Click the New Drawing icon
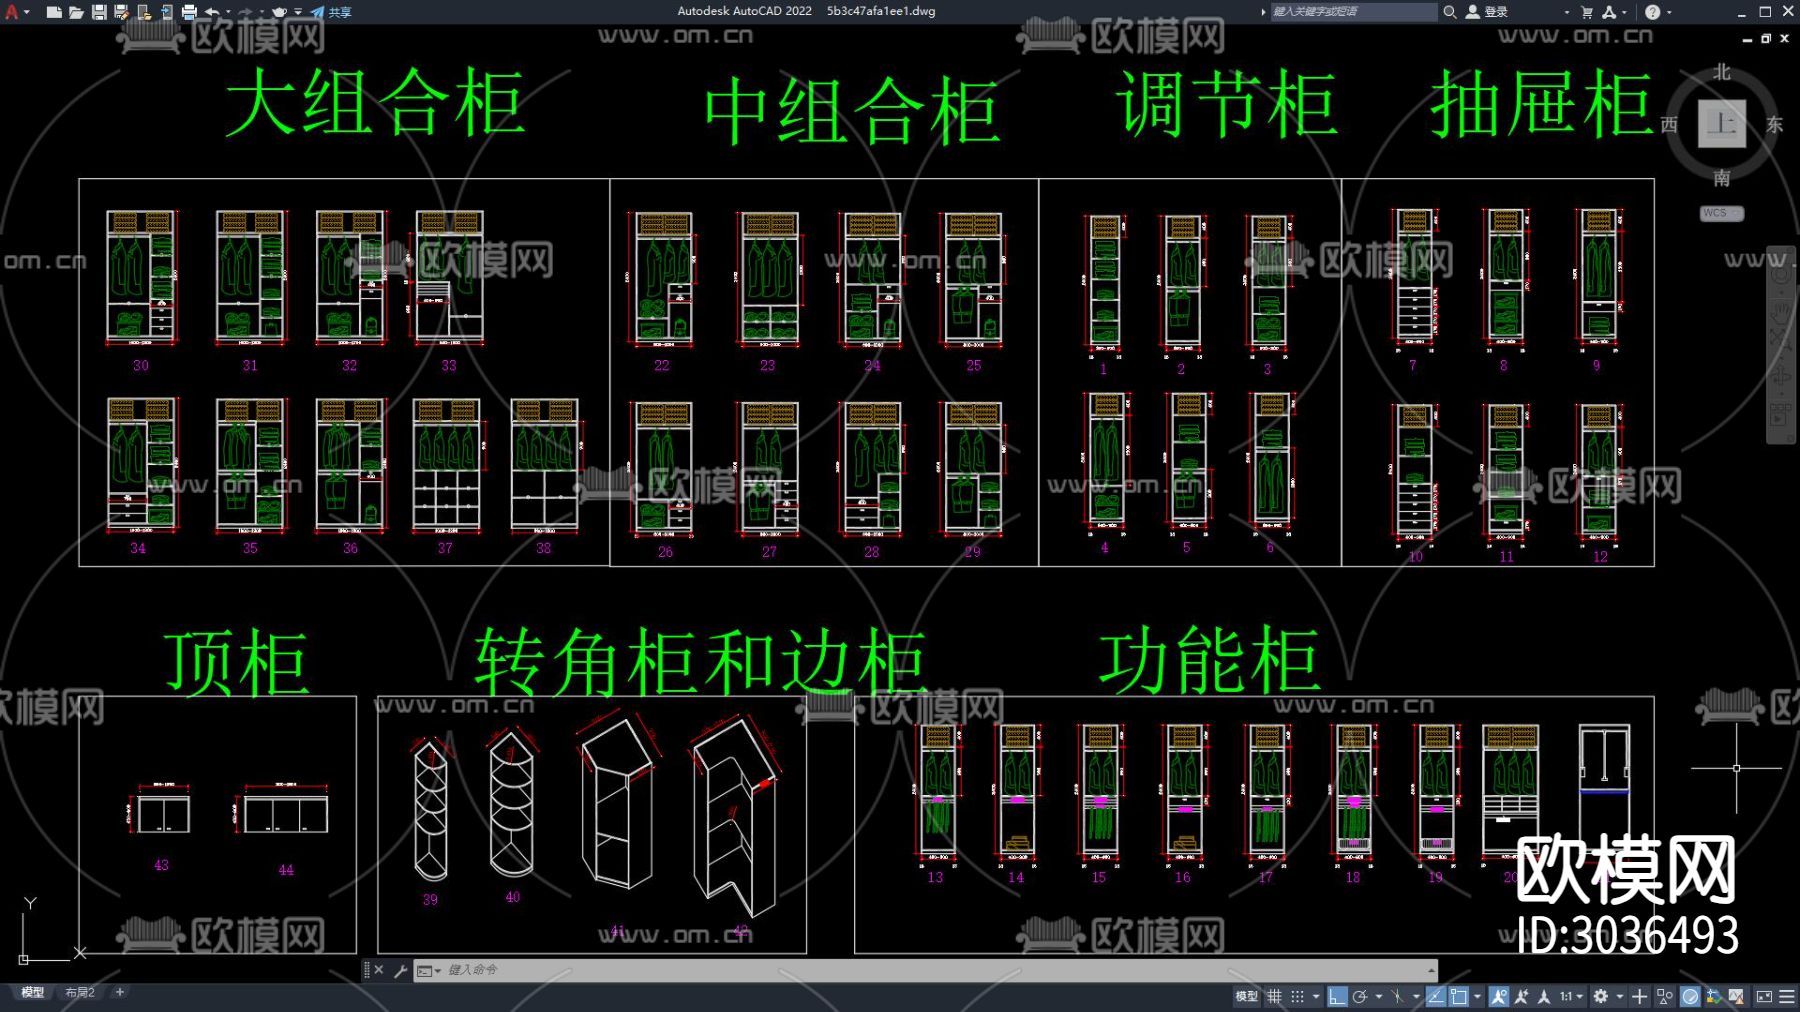1800x1012 pixels. click(x=55, y=12)
